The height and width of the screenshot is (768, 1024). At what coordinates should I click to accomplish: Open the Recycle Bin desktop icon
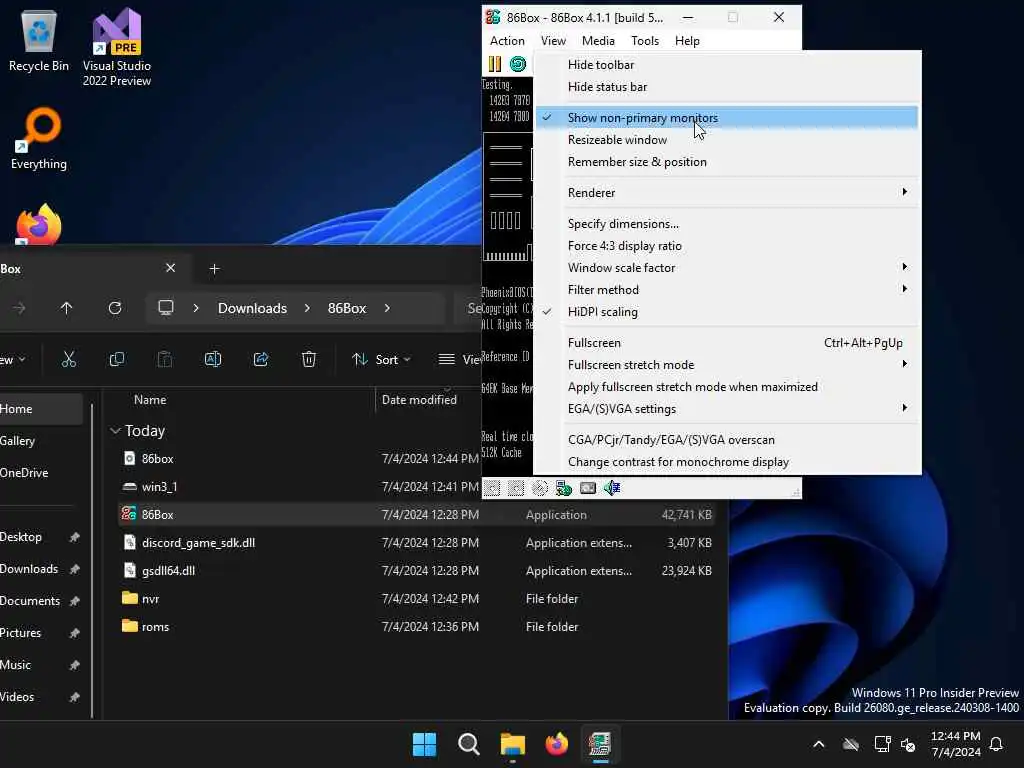point(39,40)
